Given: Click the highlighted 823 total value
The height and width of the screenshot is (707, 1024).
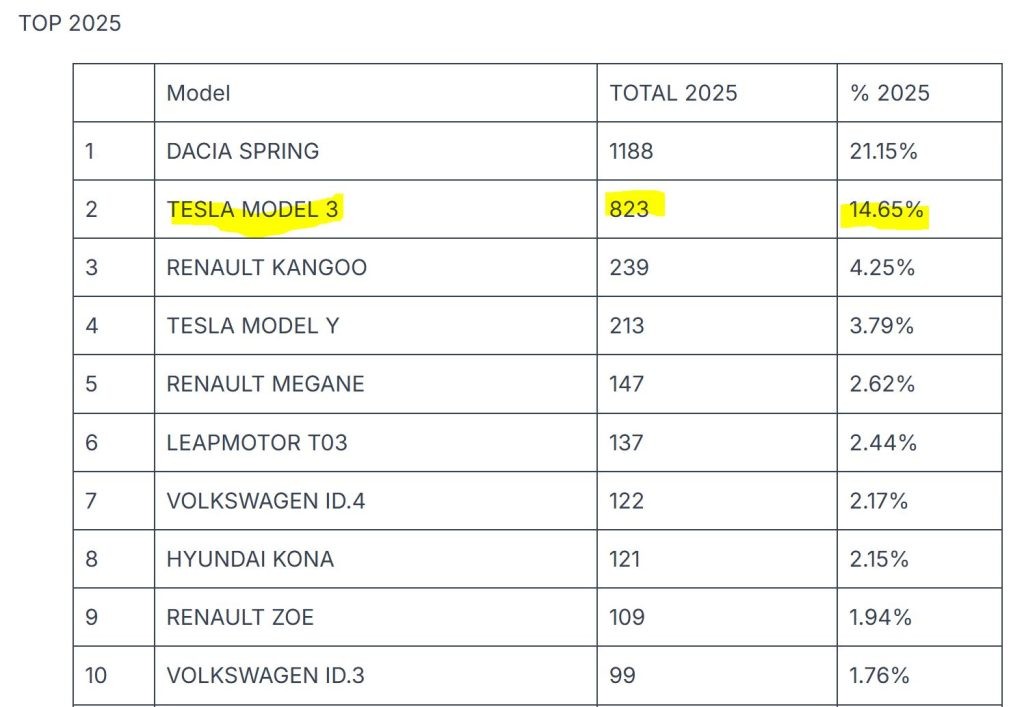Looking at the screenshot, I should [630, 209].
